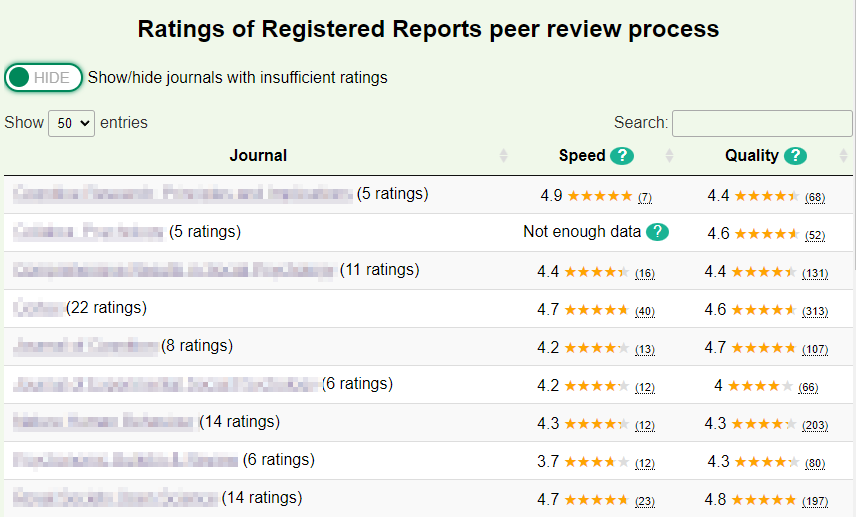Click speed count (16)
This screenshot has width=856, height=517.
645,274
